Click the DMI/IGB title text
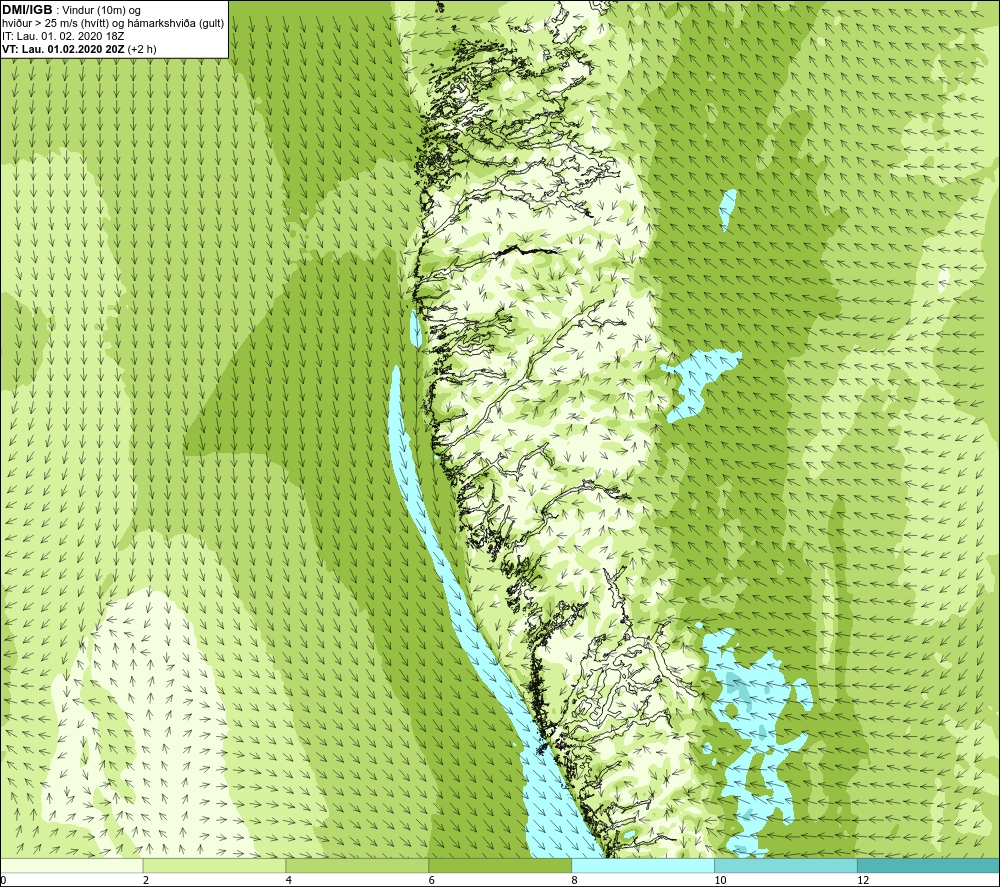 (x=27, y=10)
